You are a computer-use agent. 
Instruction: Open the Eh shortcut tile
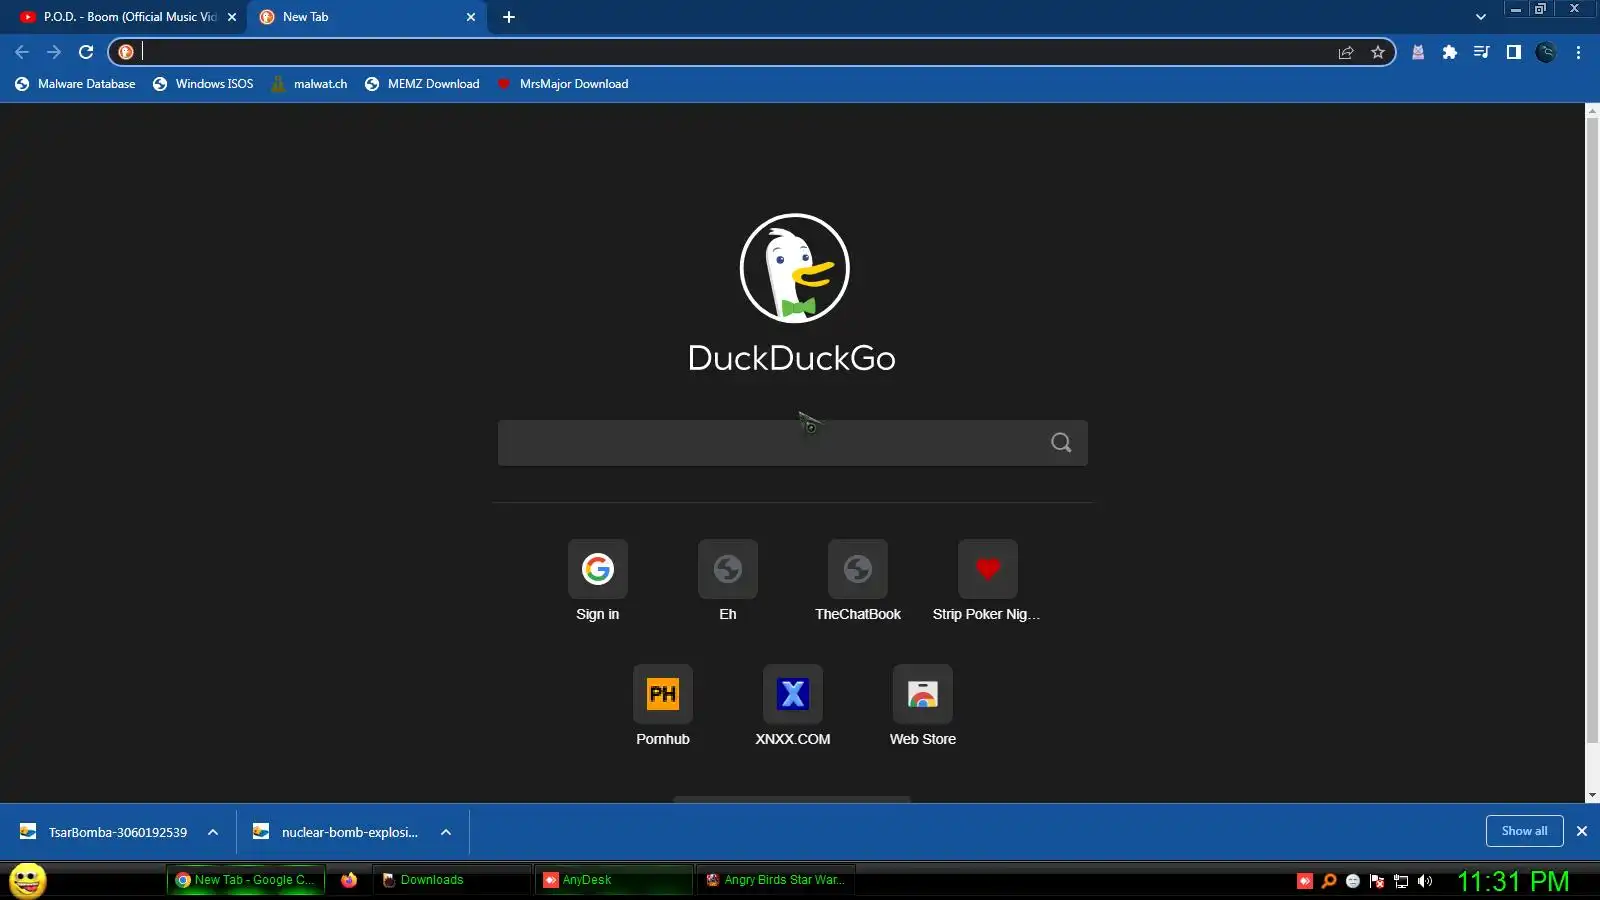pos(728,582)
